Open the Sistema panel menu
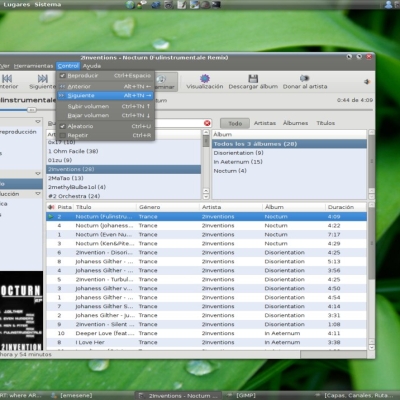 pyautogui.click(x=48, y=5)
